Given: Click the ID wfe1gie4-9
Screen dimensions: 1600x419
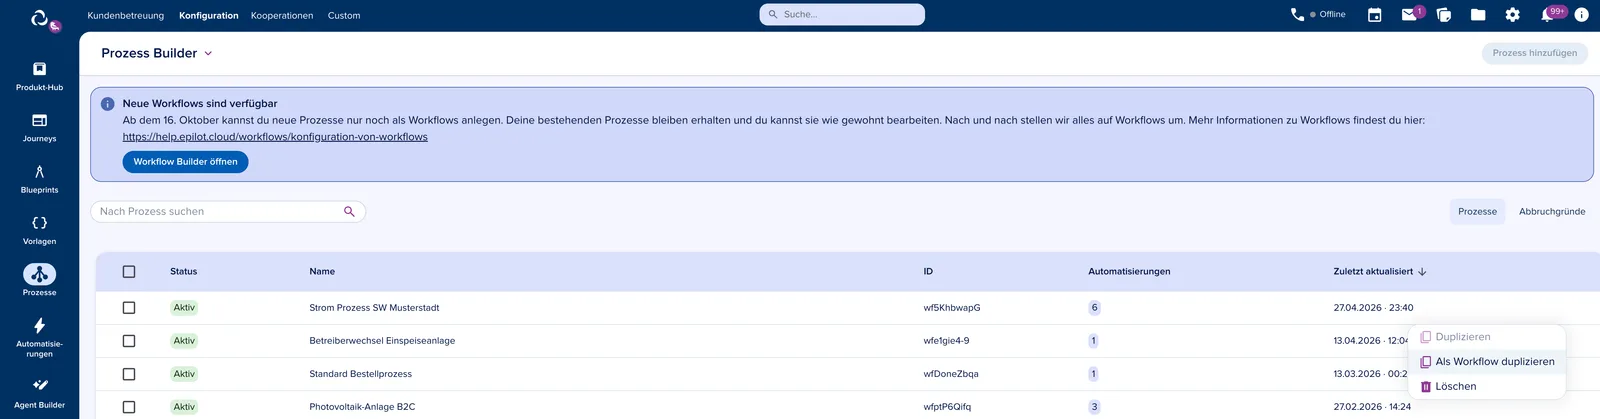Looking at the screenshot, I should tap(946, 341).
